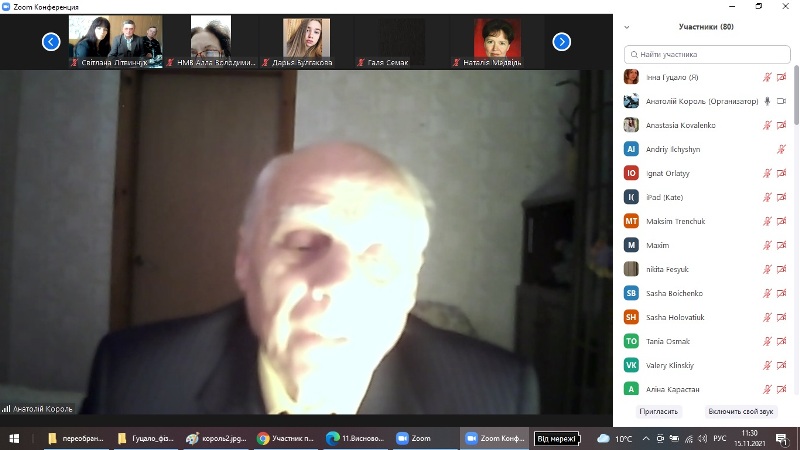This screenshot has height=450, width=800.
Task: Open король2.jpg taskbar item
Action: point(216,438)
